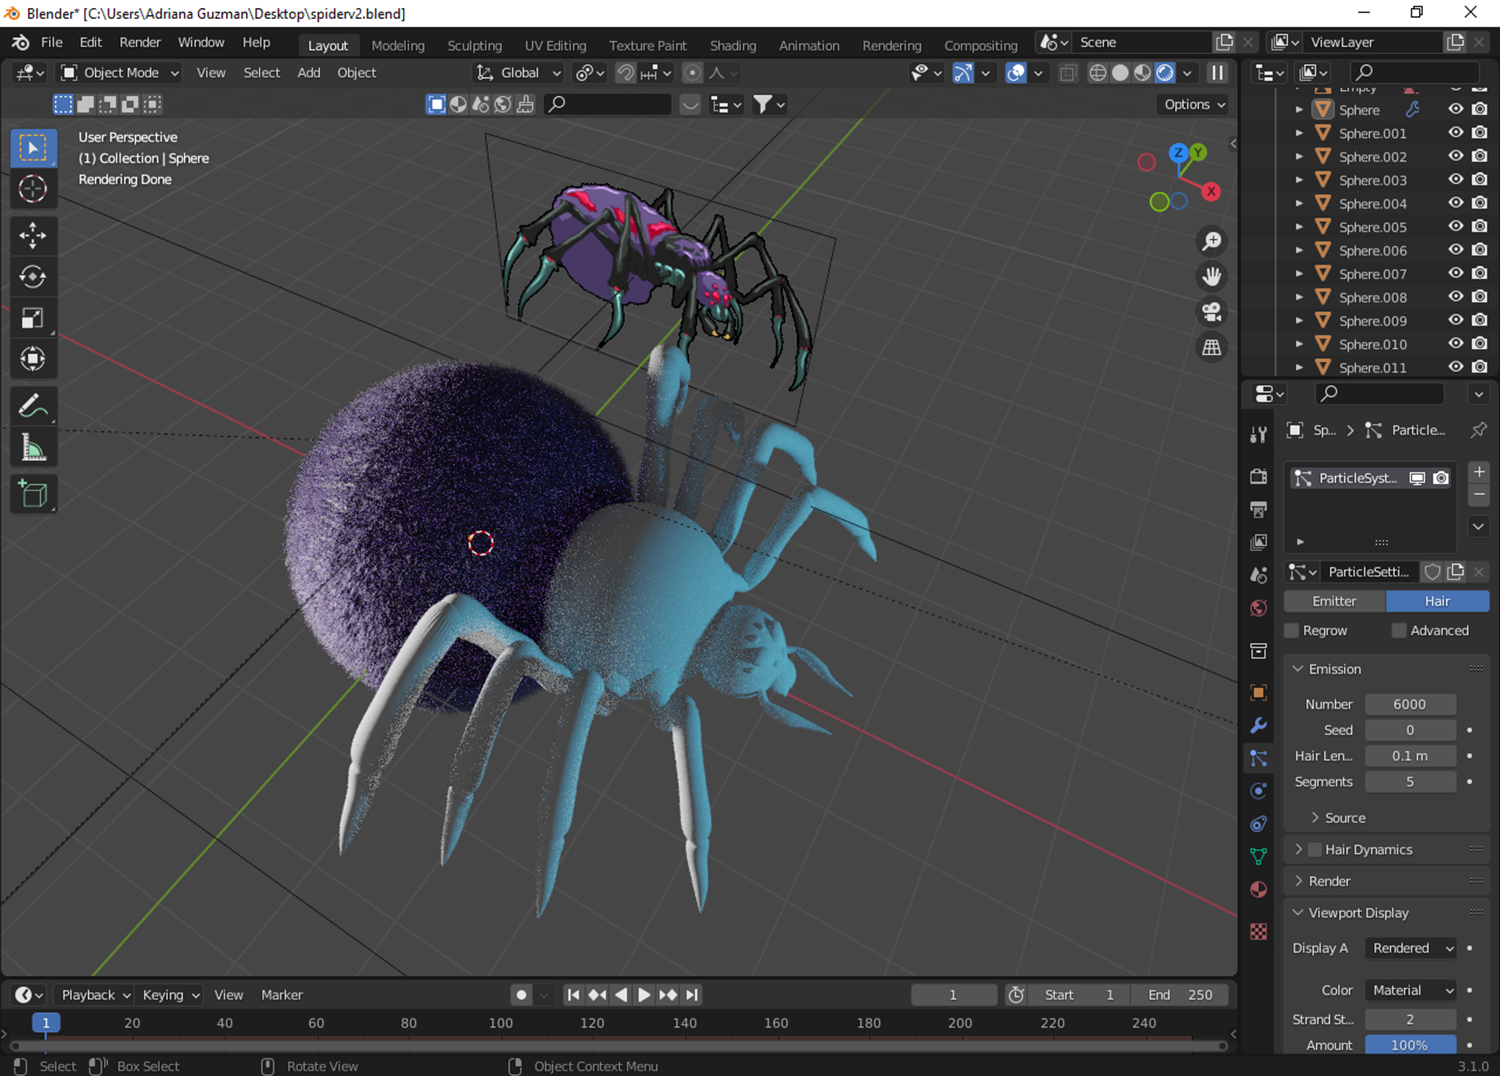Screen dimensions: 1500x1076
Task: Select the Select Box tool
Action: pyautogui.click(x=33, y=148)
